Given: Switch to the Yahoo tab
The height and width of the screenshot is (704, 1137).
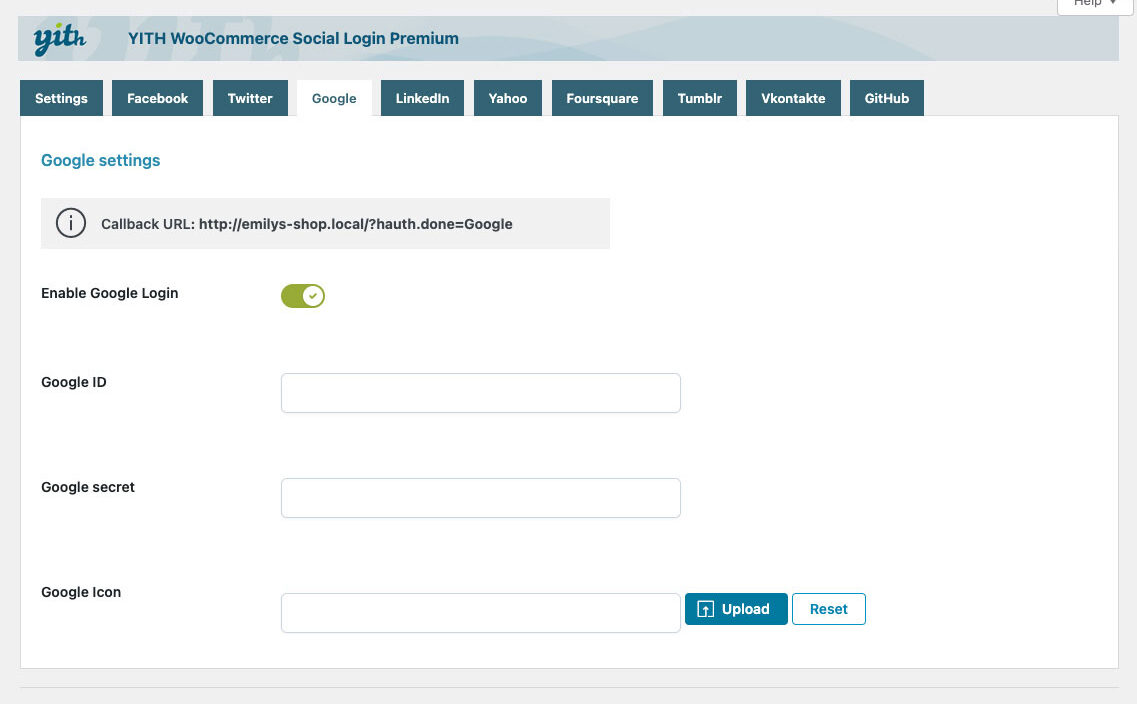Looking at the screenshot, I should [x=508, y=98].
